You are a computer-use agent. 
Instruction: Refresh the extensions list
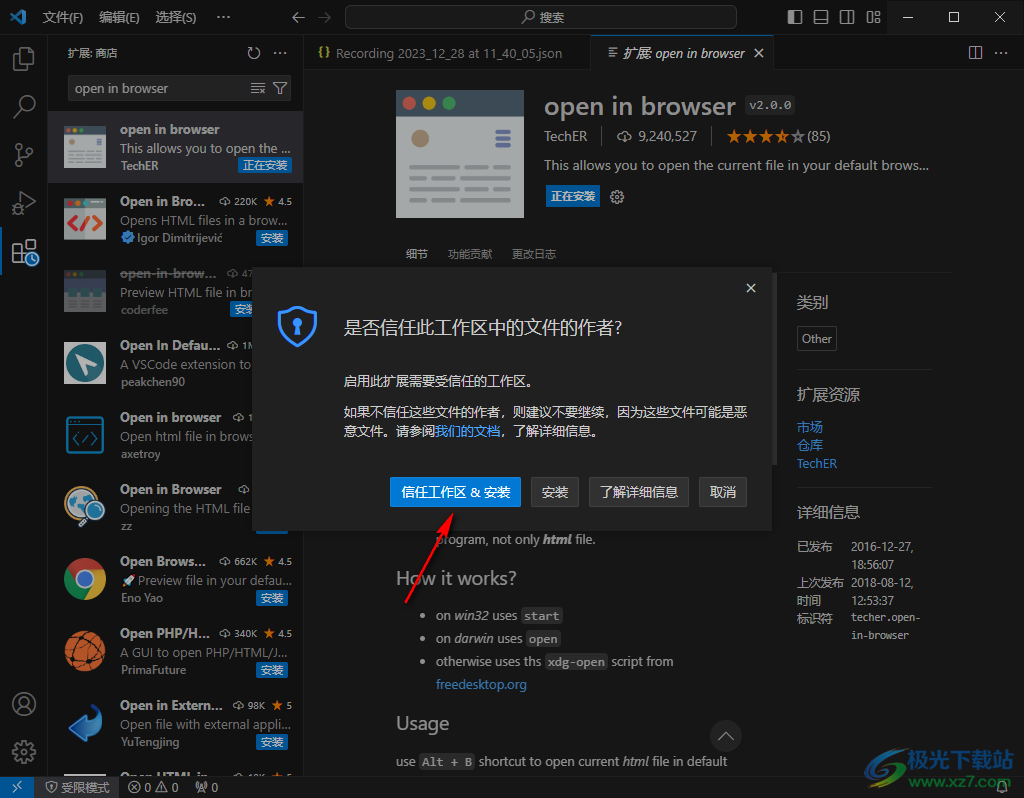(x=254, y=53)
